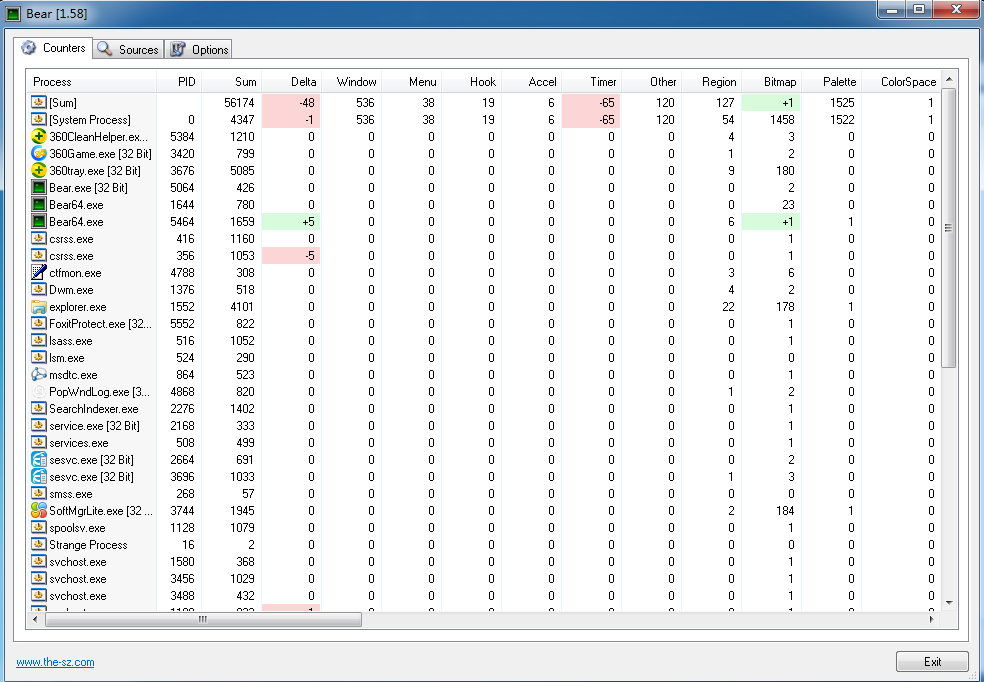Click the ctfmon.exe pen icon
The image size is (984, 682).
(x=39, y=272)
